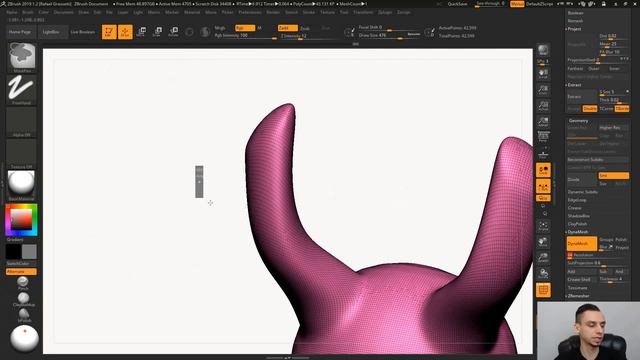The width and height of the screenshot is (640, 360).
Task: Collapse the Project section
Action: click(574, 29)
